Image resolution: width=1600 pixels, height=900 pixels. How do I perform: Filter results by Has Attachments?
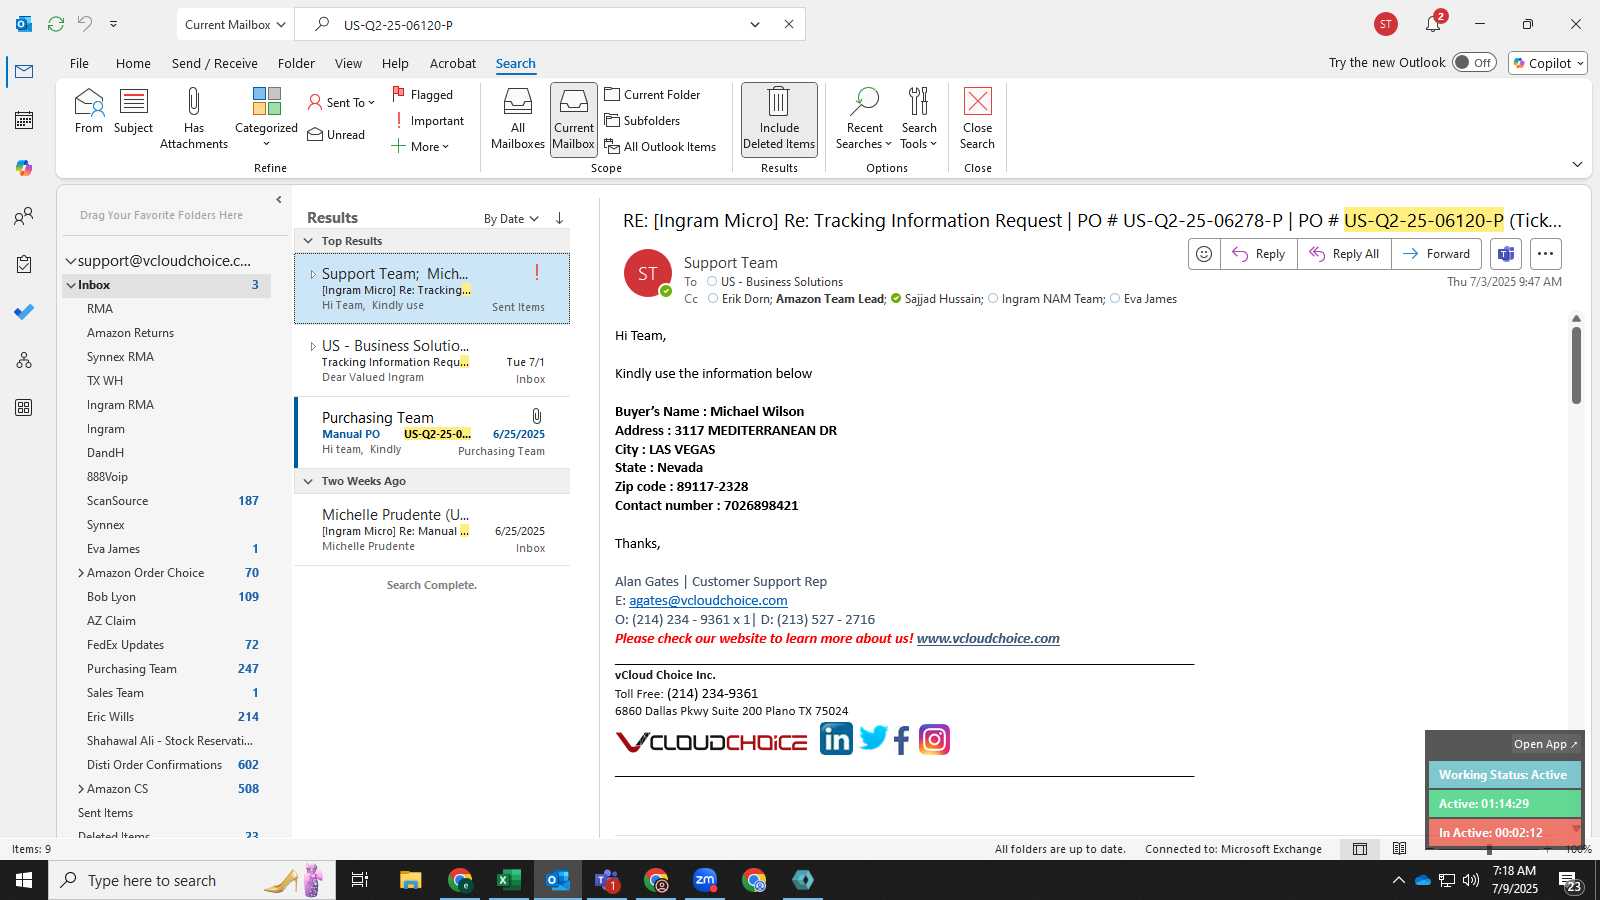194,118
